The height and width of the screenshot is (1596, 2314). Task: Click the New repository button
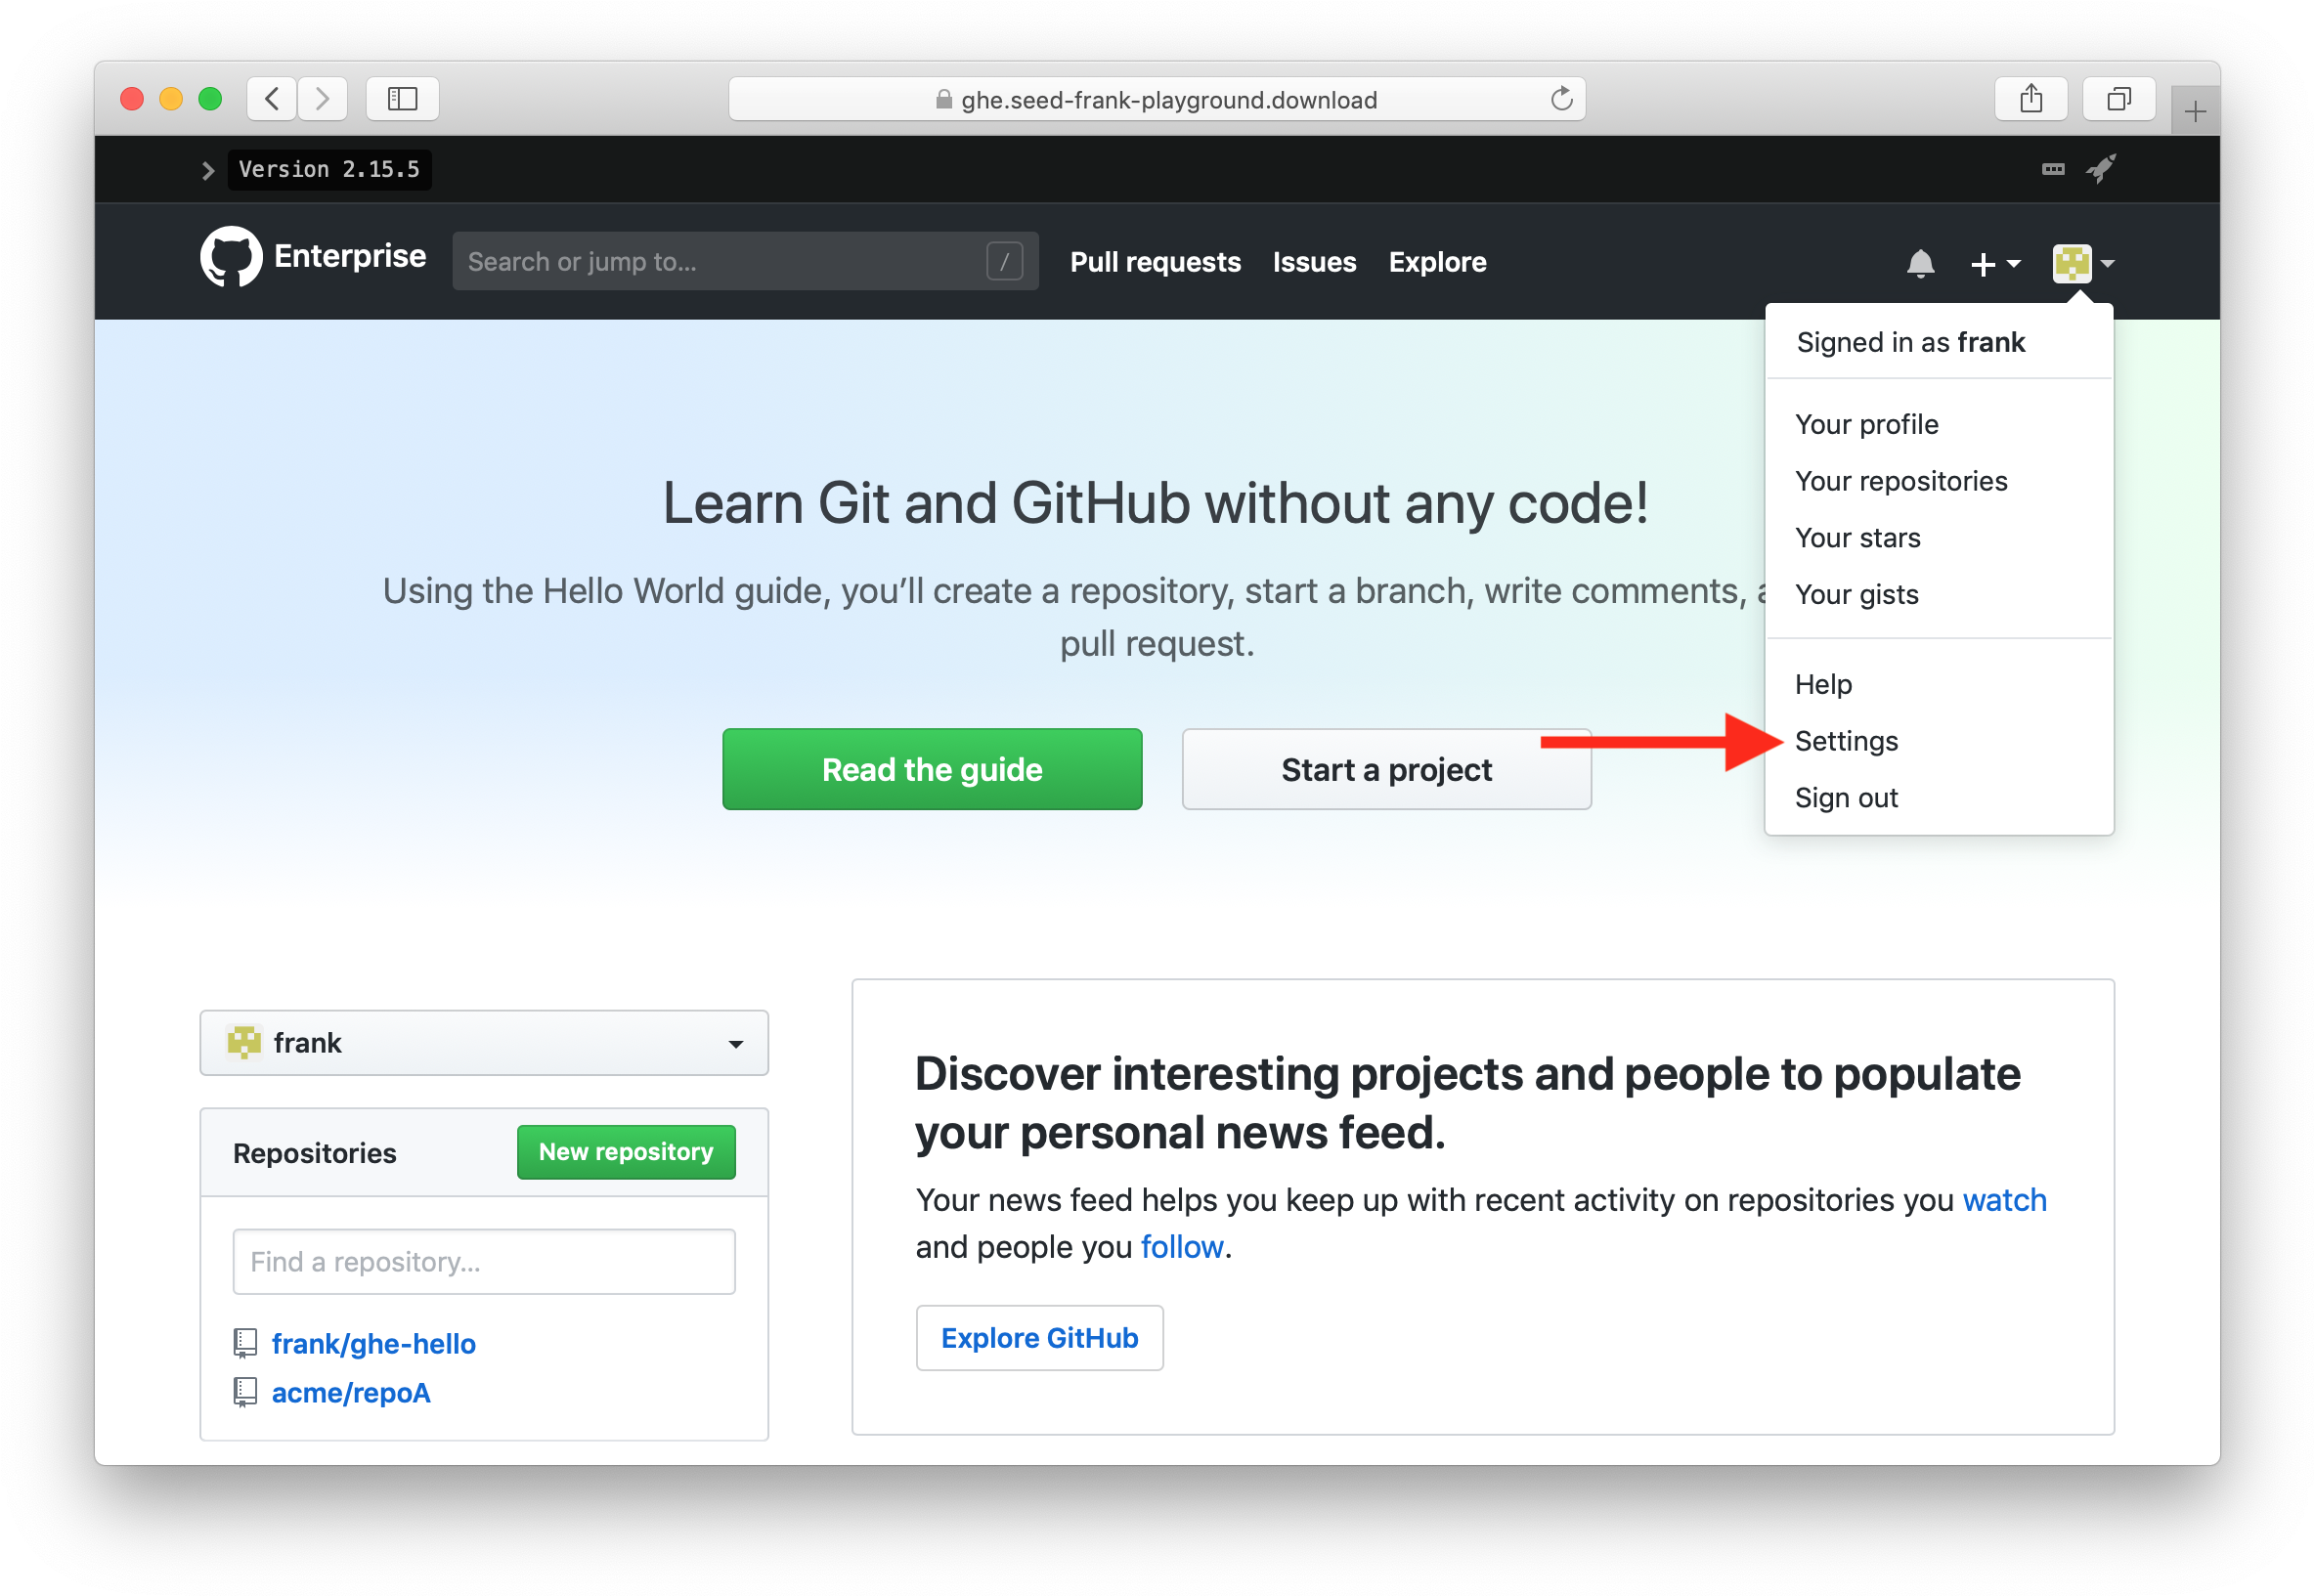point(626,1152)
